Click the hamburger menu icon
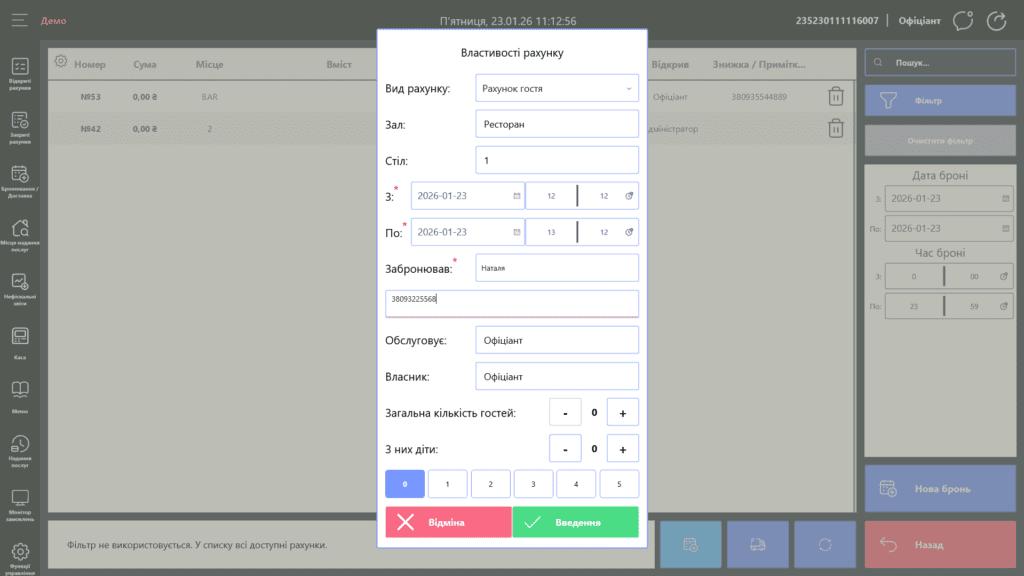This screenshot has width=1024, height=576. tap(20, 20)
